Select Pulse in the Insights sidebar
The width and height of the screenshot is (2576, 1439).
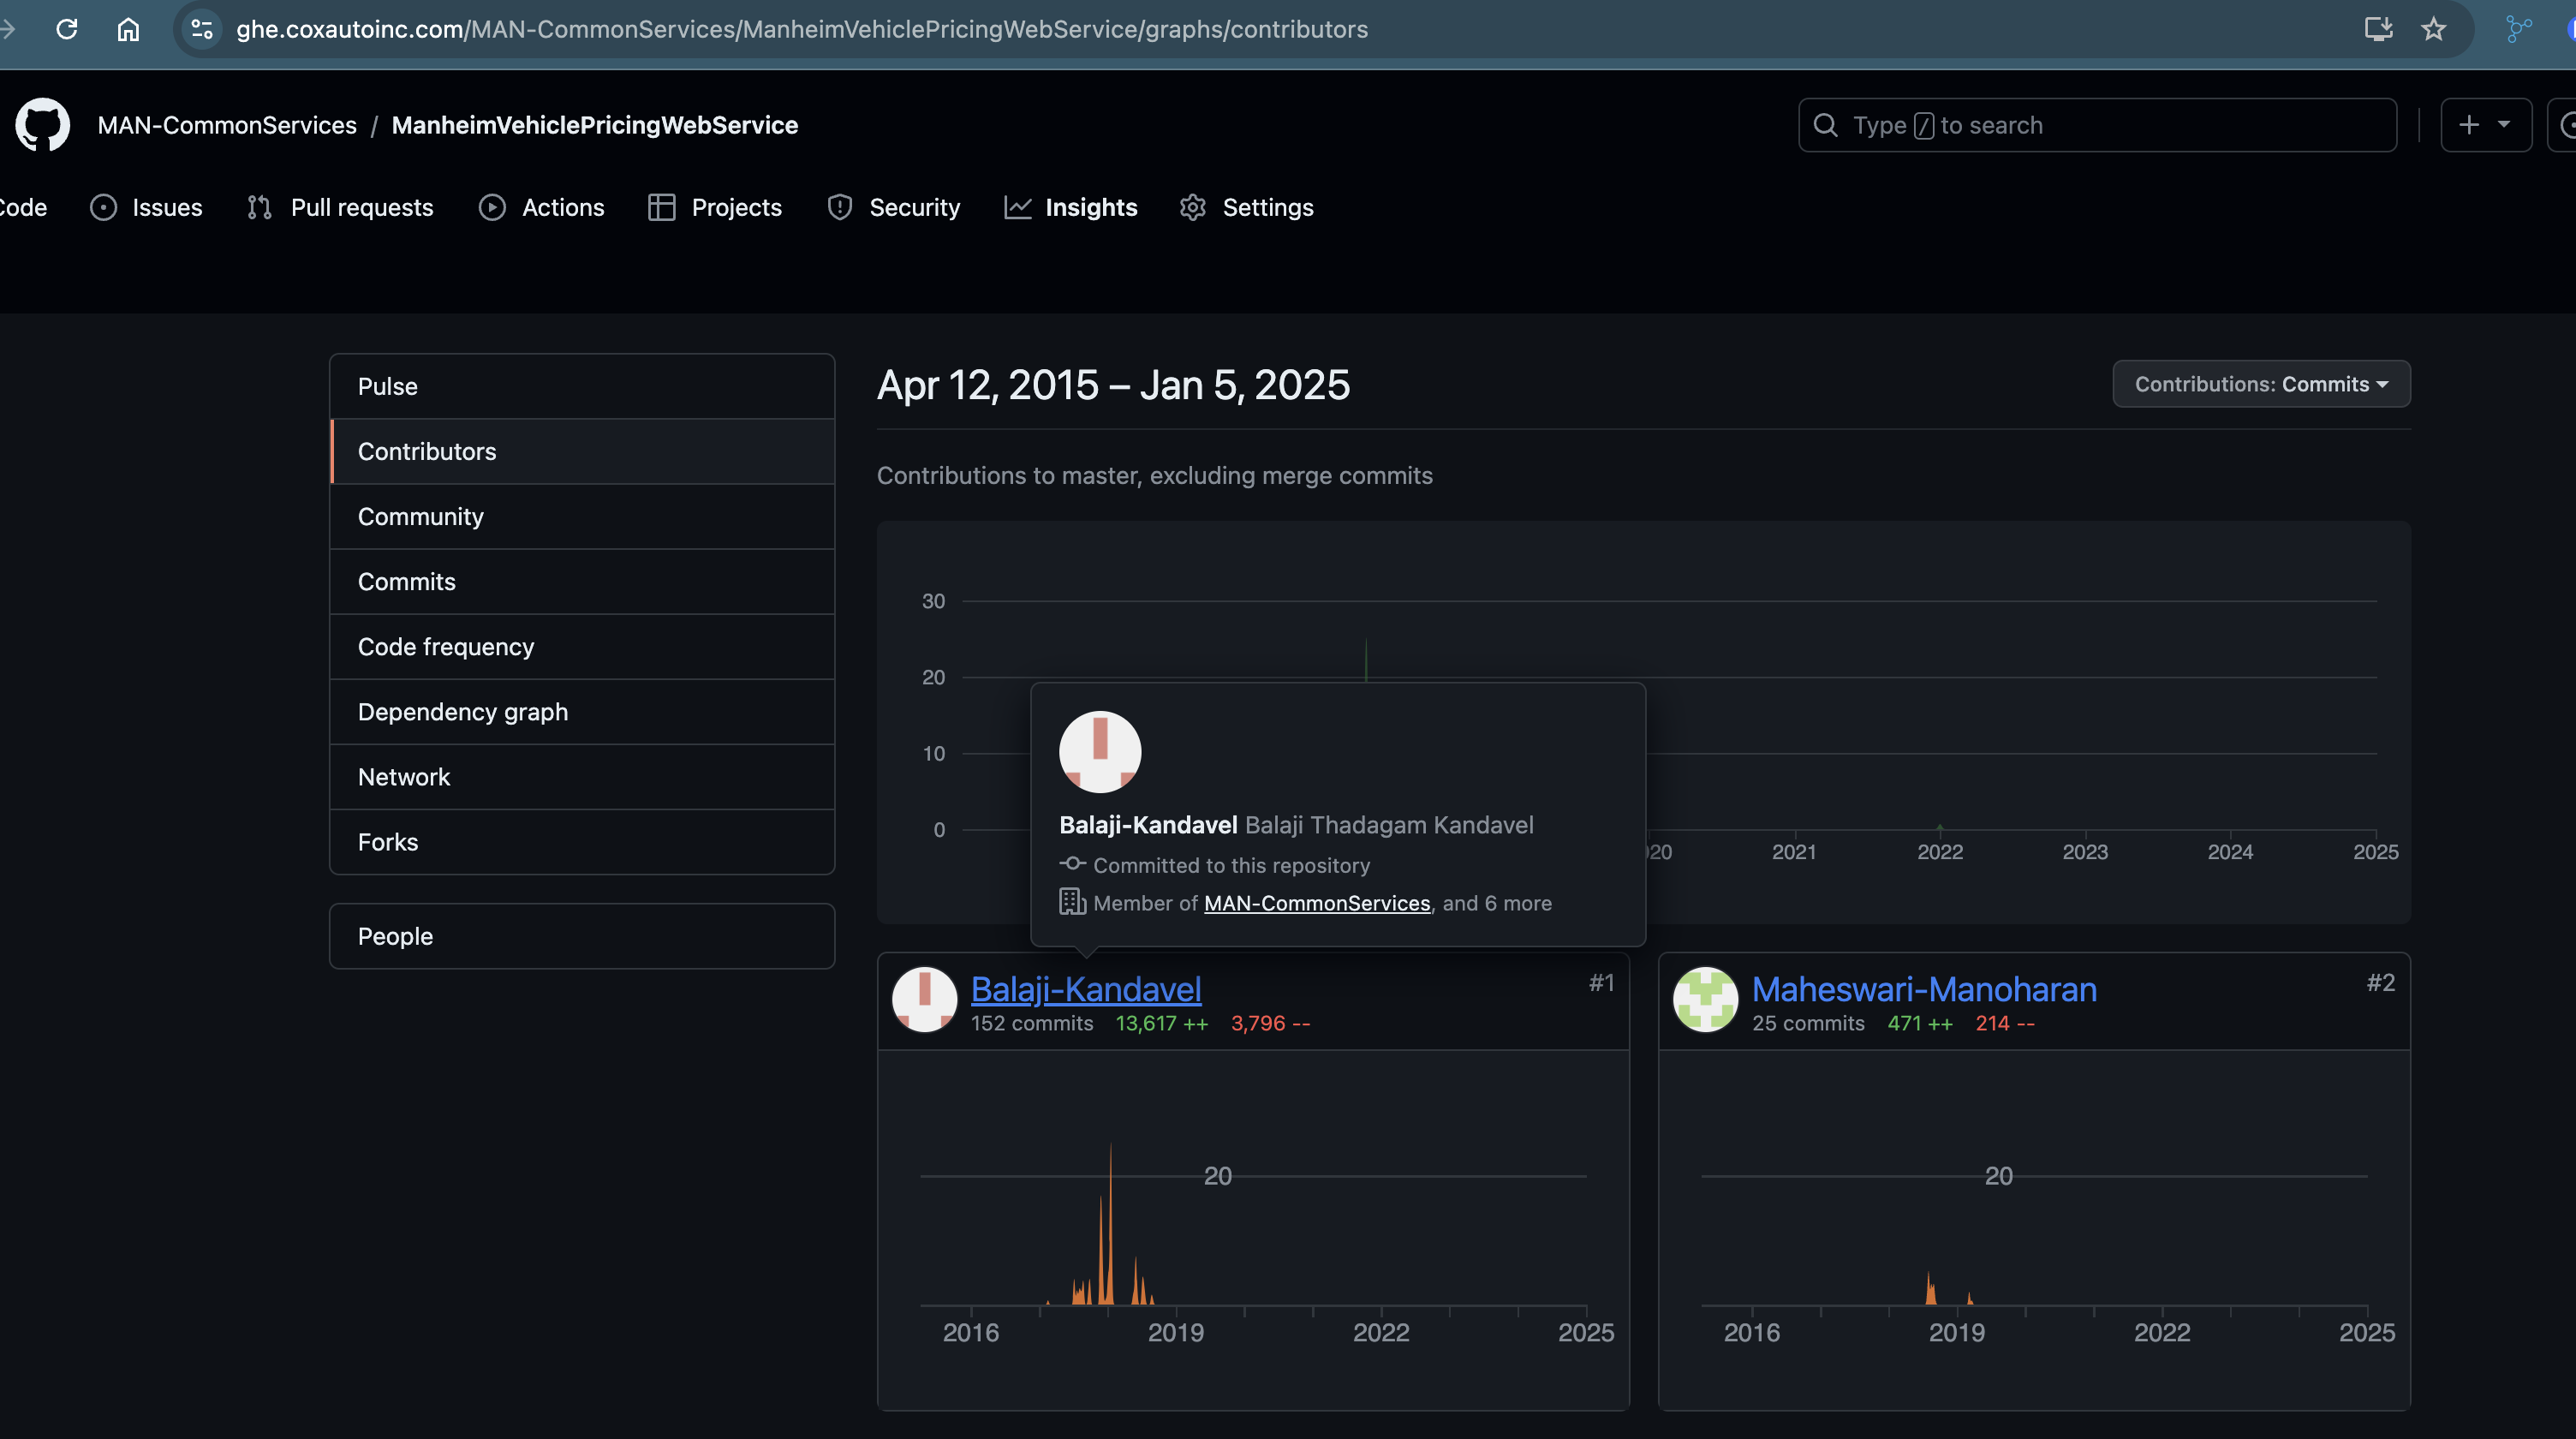(x=582, y=386)
